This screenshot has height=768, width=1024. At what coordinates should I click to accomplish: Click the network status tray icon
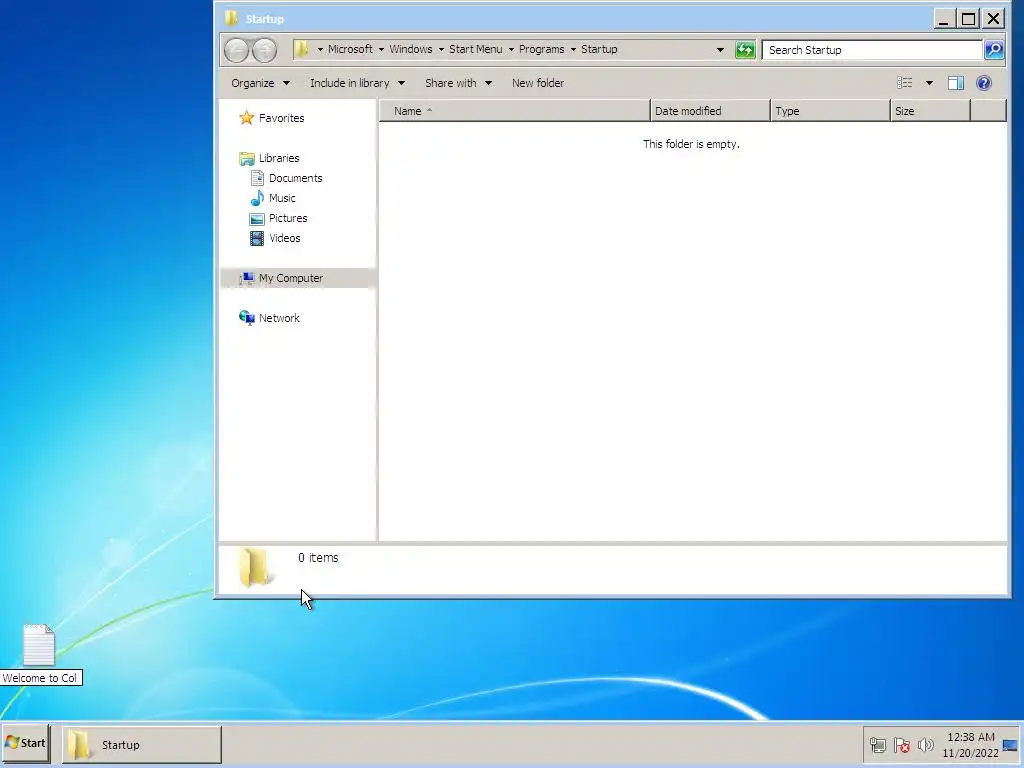pos(878,744)
